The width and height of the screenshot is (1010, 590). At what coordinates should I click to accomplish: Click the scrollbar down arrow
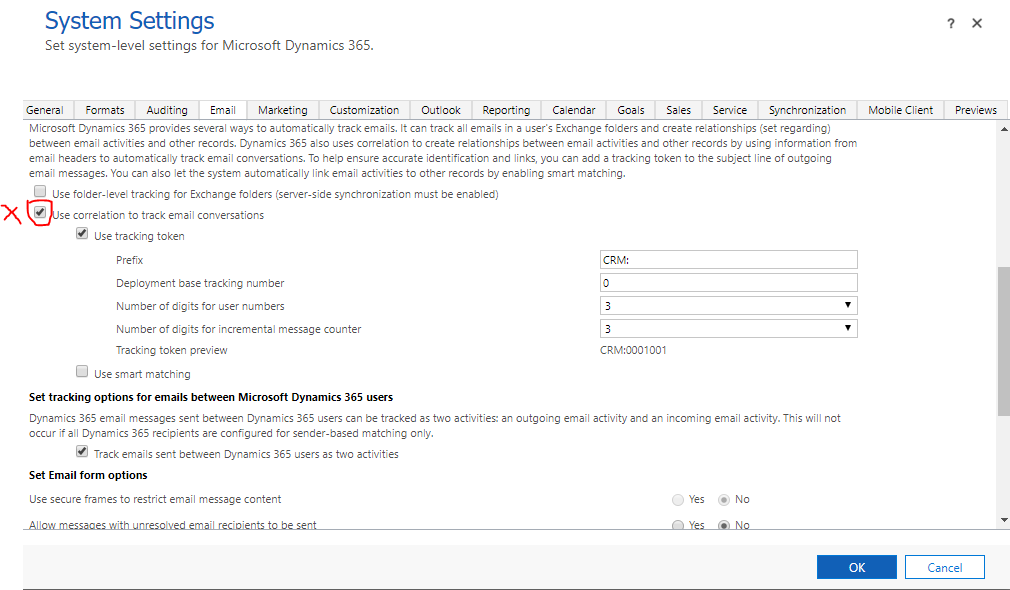click(1004, 520)
